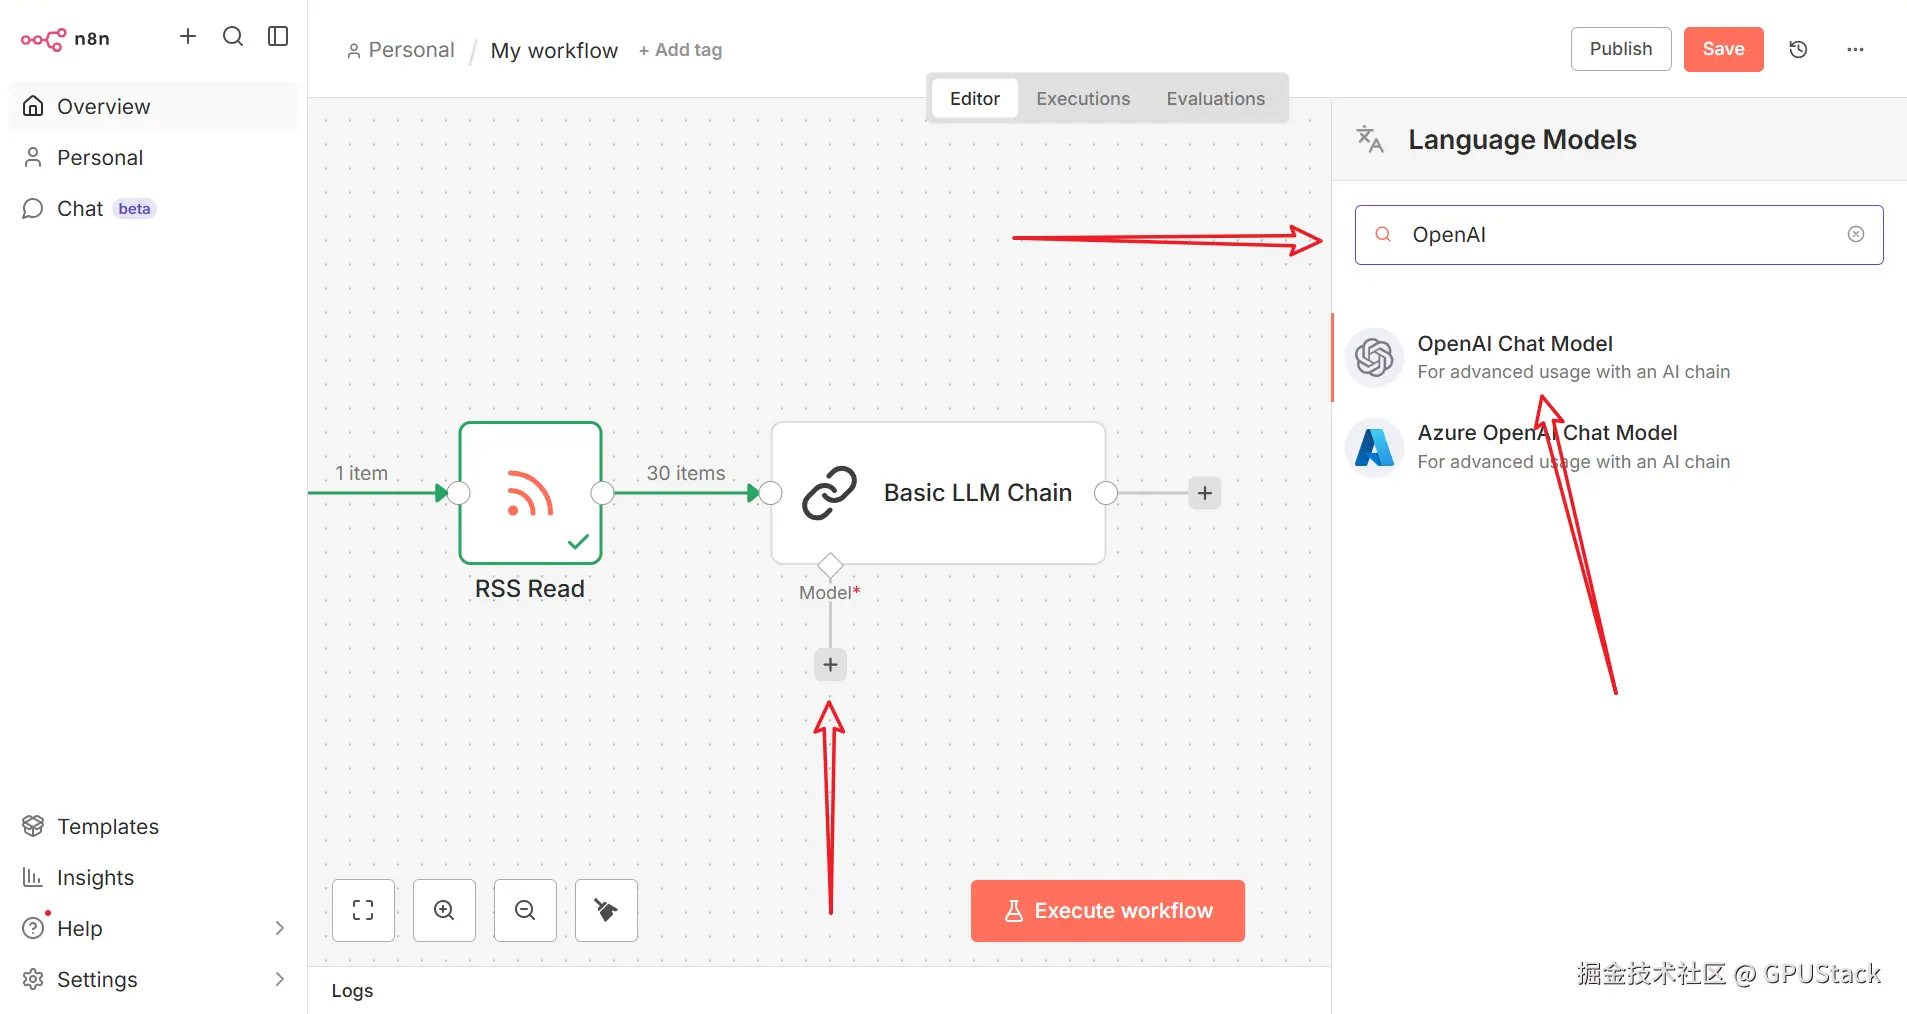Click Personal breadcrumb link
The height and width of the screenshot is (1014, 1907).
(400, 50)
